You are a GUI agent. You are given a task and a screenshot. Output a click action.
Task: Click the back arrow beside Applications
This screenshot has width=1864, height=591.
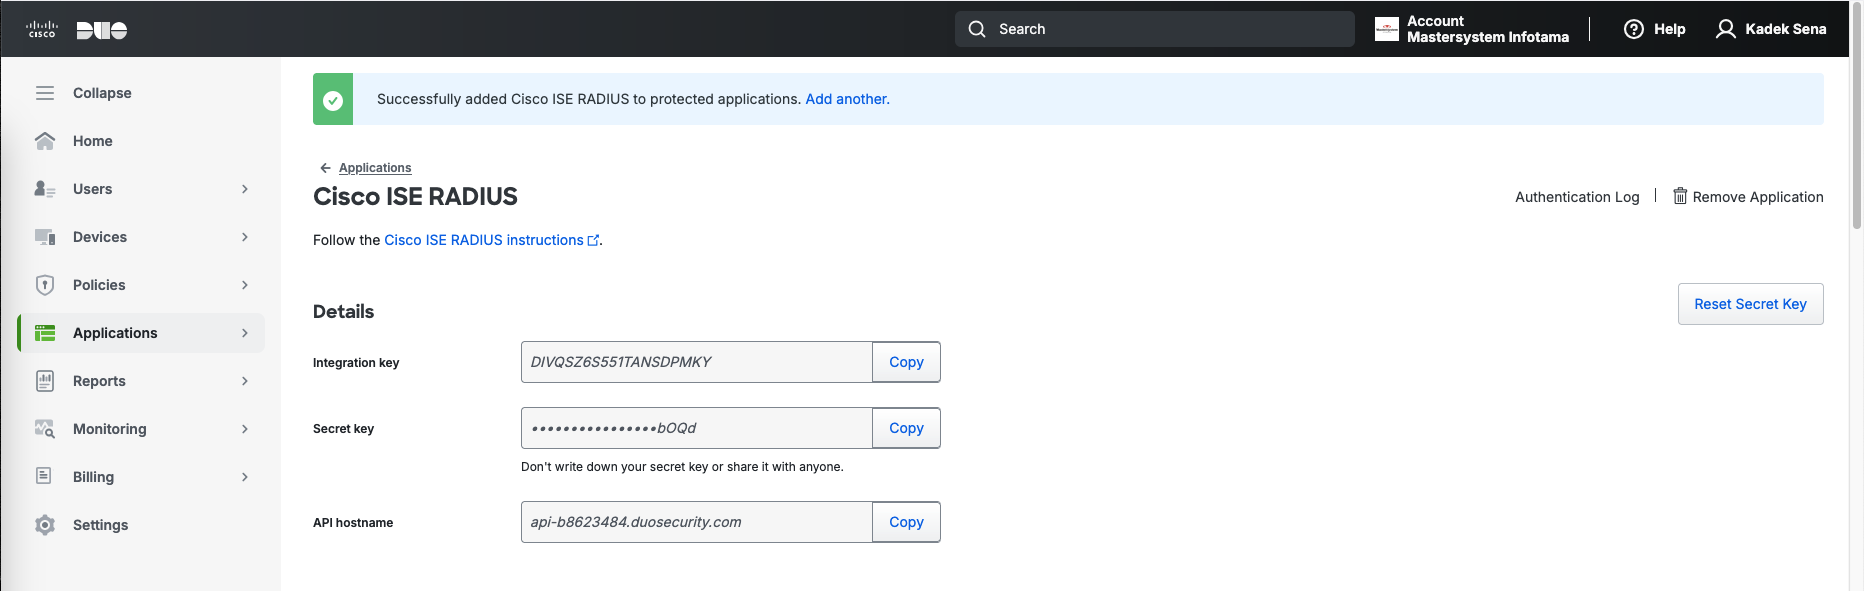click(x=325, y=168)
